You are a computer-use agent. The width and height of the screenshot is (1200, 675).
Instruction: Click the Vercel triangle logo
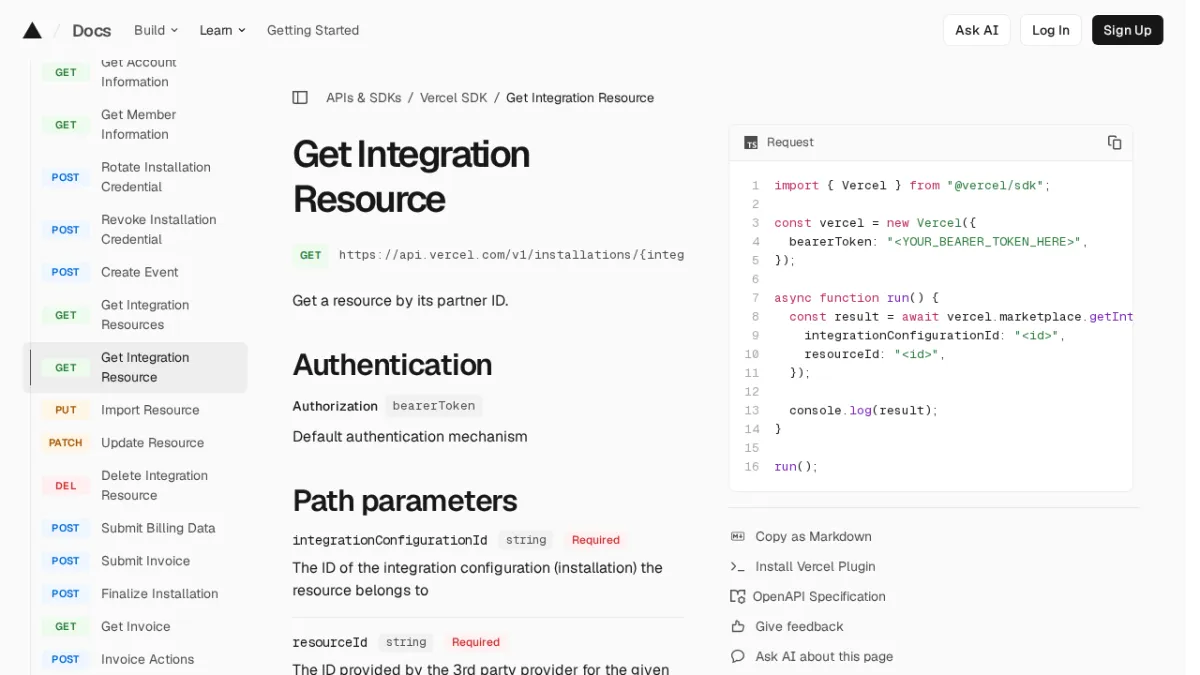tap(32, 30)
